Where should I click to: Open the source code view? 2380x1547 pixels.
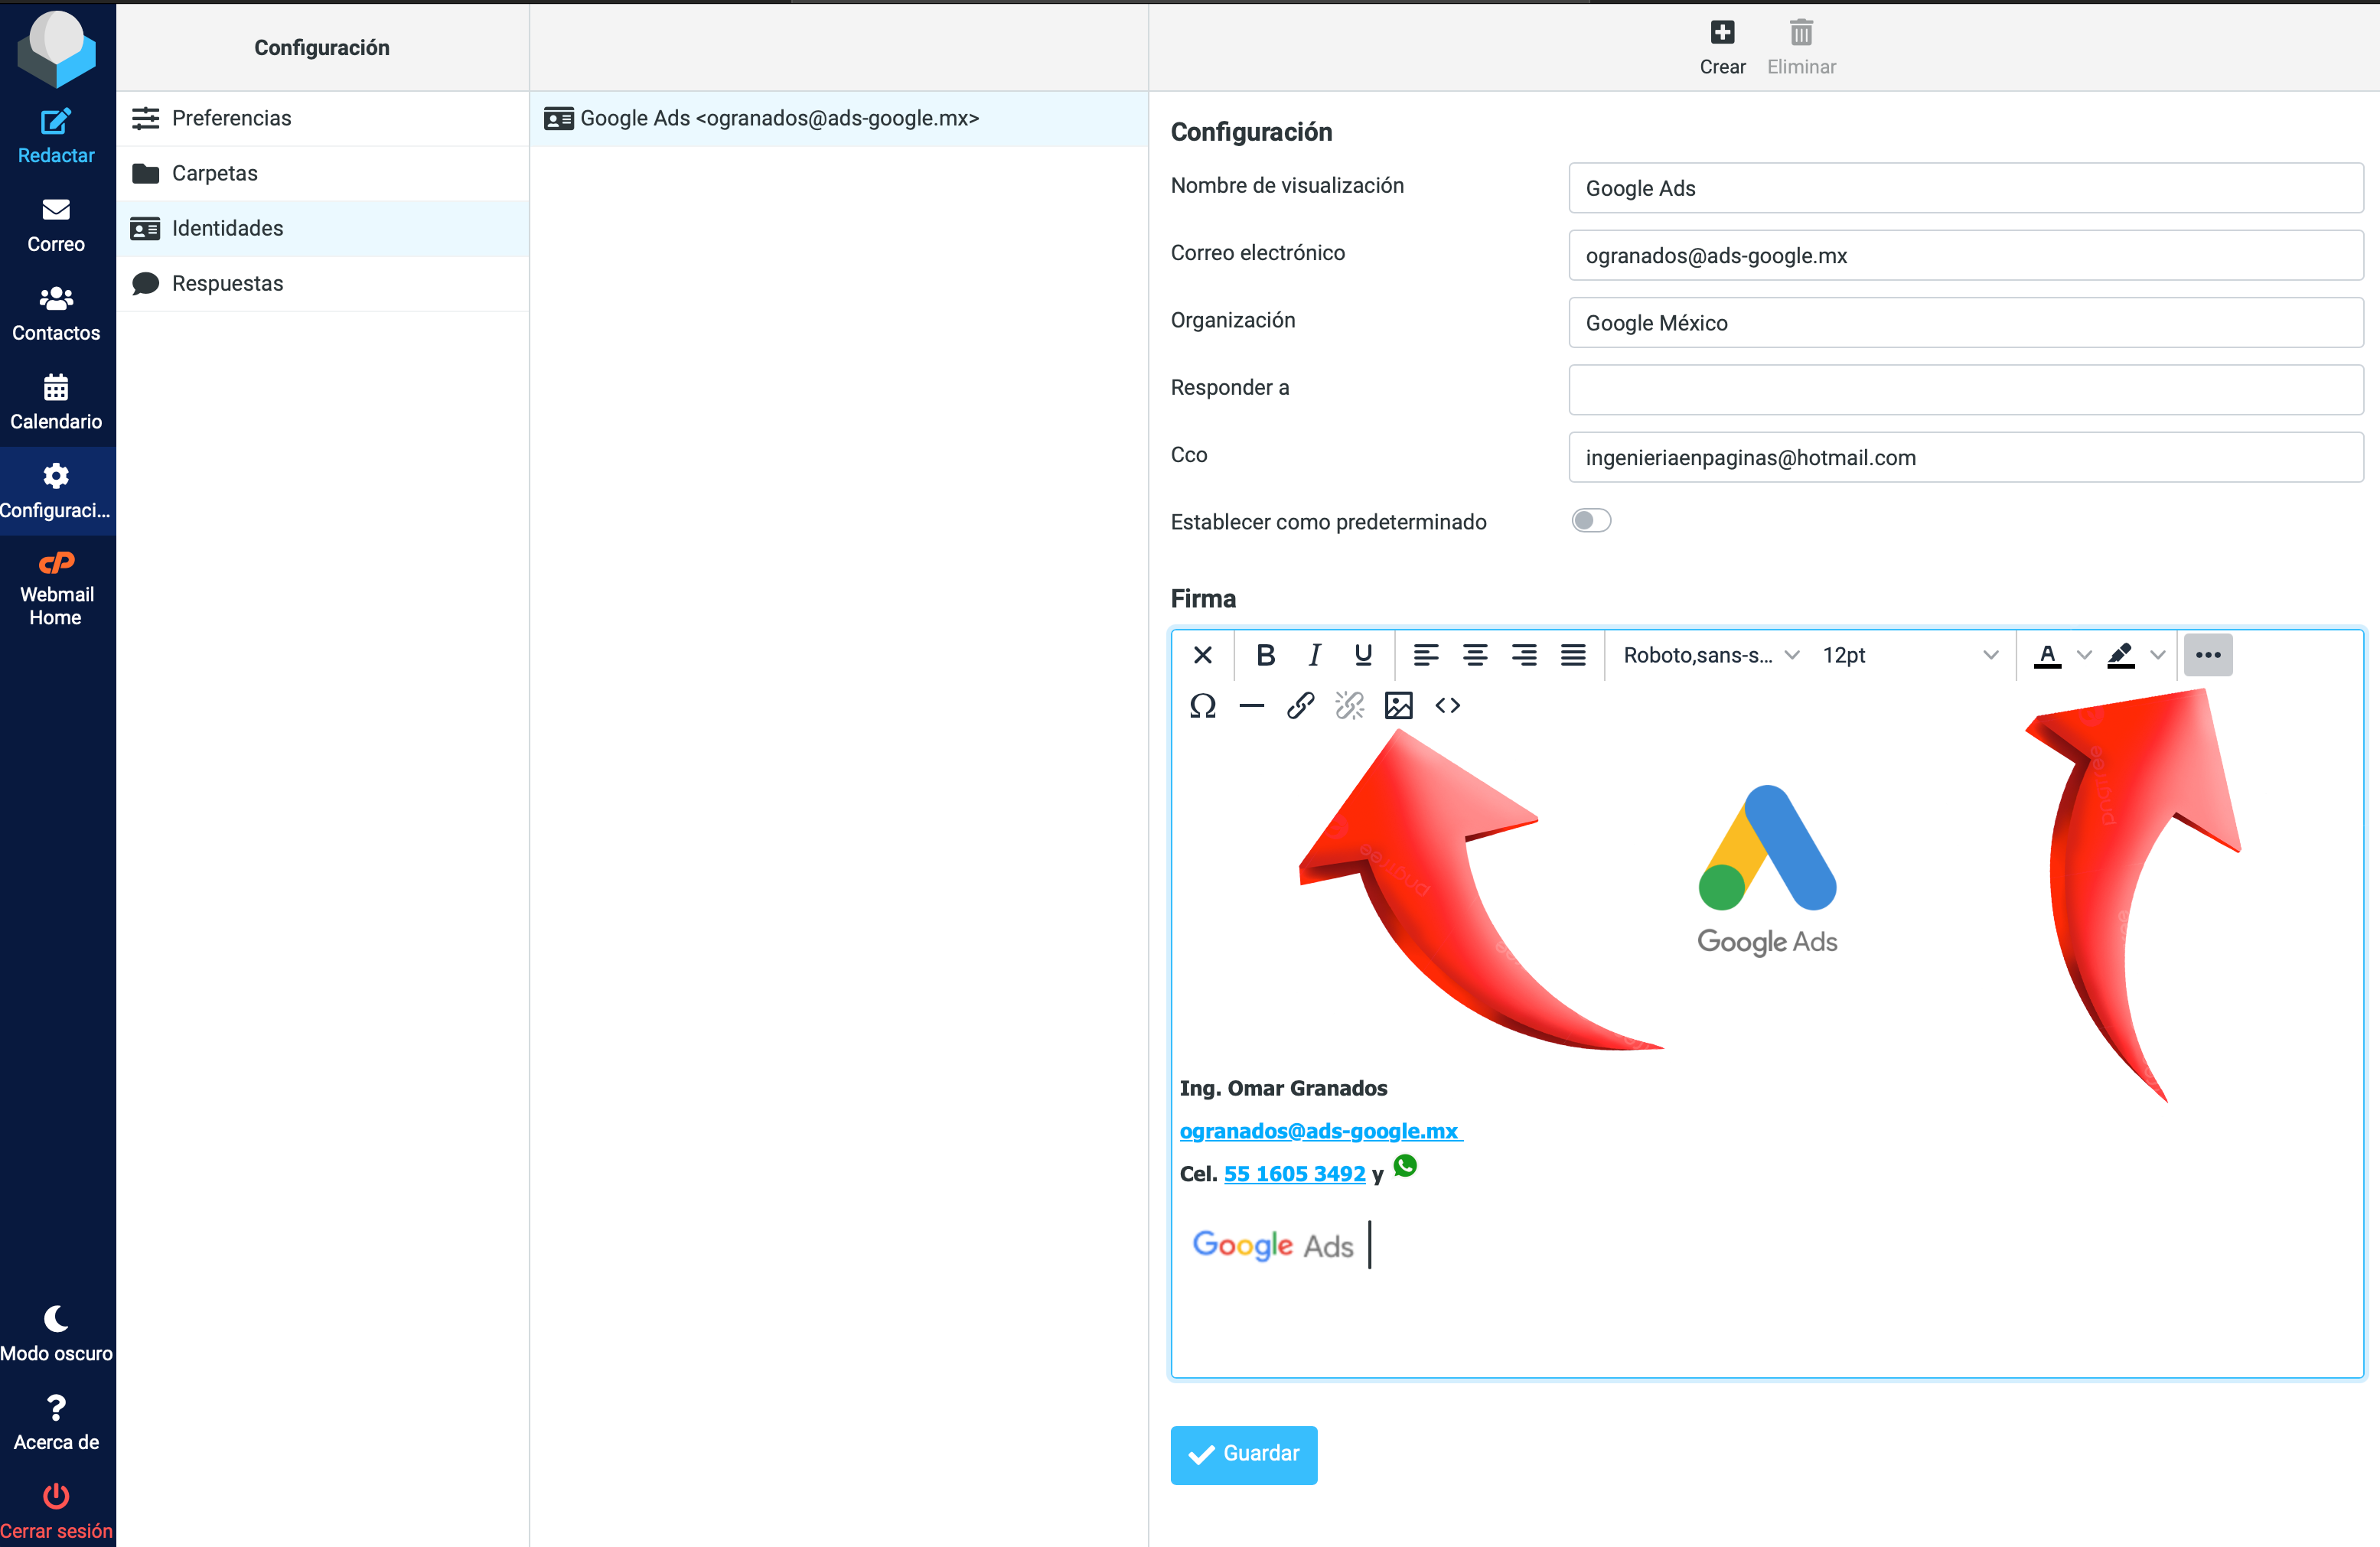[x=1447, y=706]
